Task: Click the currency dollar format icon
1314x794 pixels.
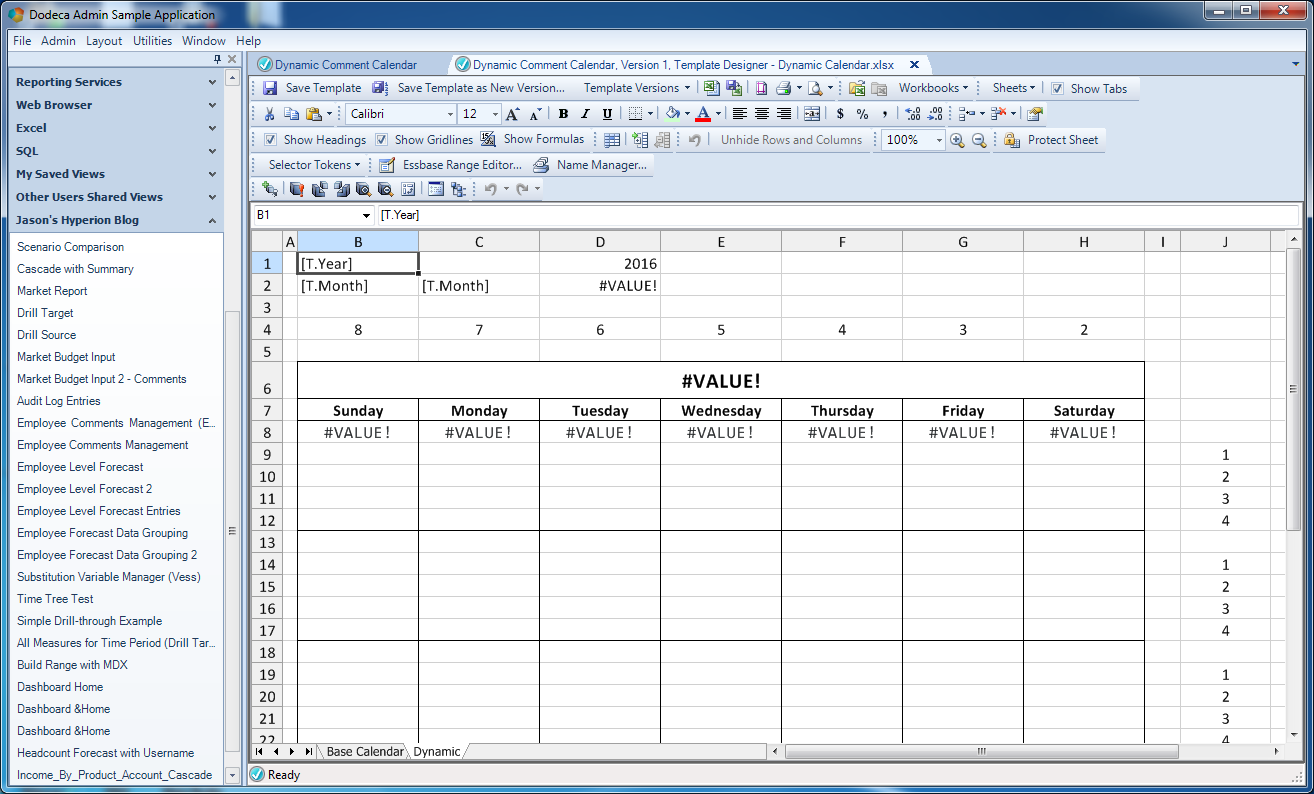Action: coord(840,114)
